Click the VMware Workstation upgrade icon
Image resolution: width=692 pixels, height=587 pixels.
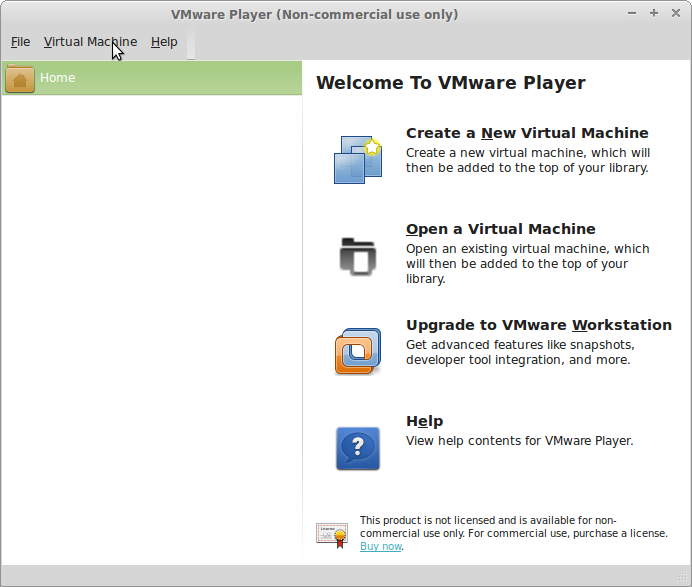pyautogui.click(x=358, y=351)
